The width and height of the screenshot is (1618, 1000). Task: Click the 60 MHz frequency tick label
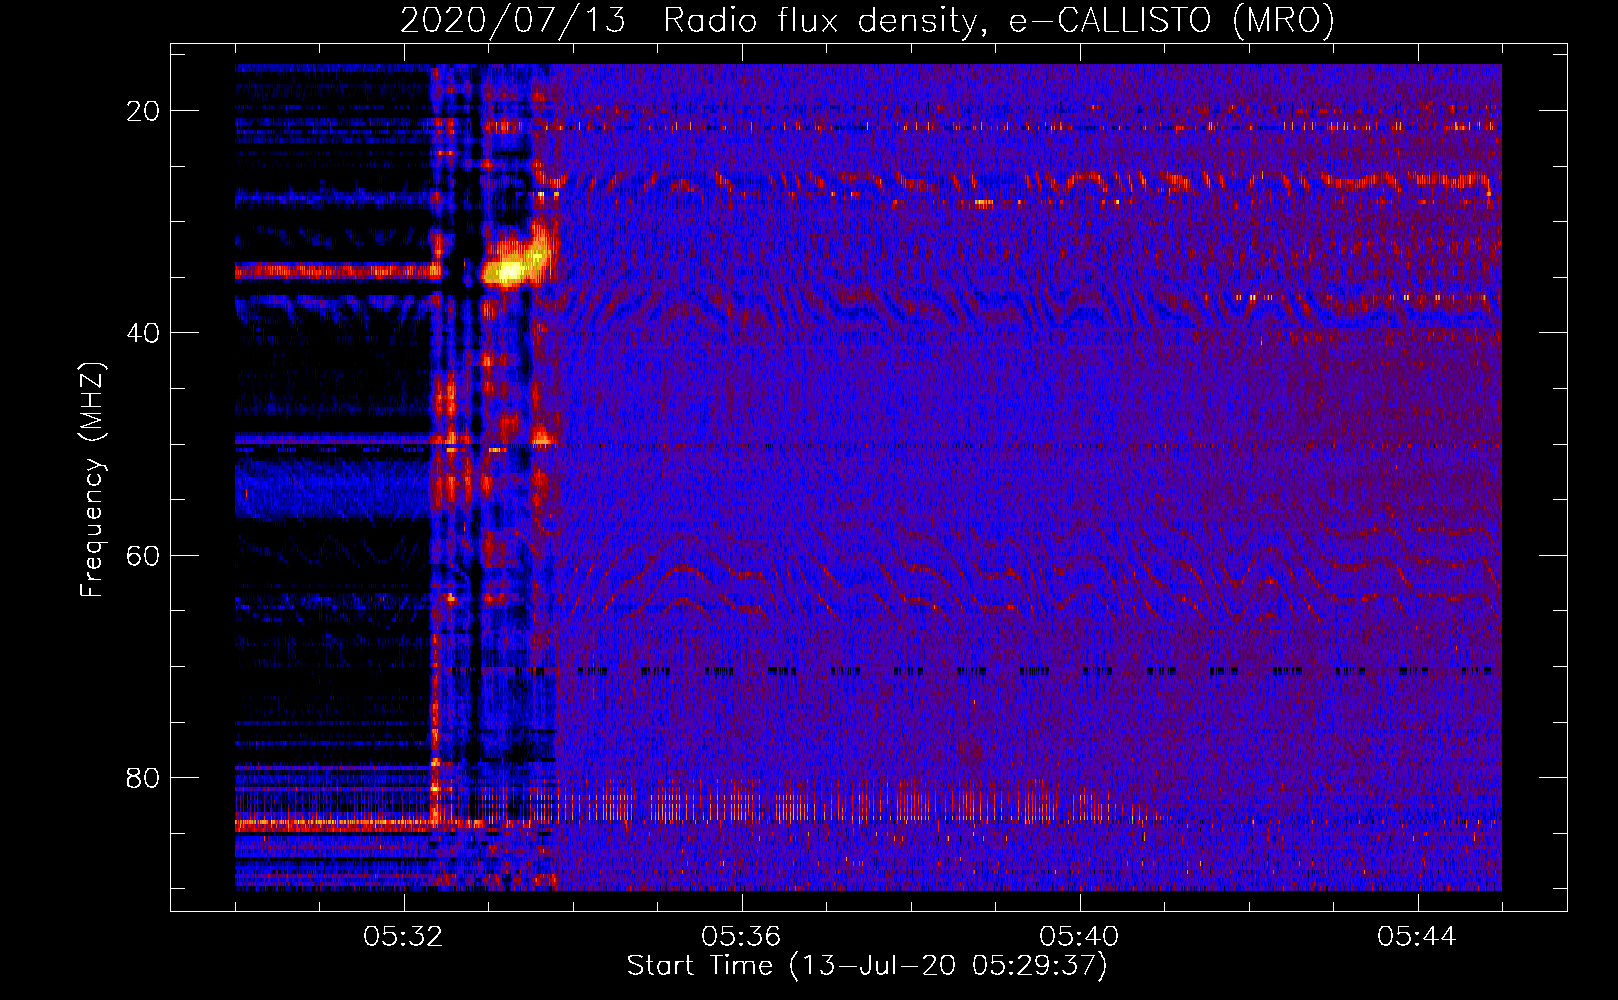pos(143,555)
